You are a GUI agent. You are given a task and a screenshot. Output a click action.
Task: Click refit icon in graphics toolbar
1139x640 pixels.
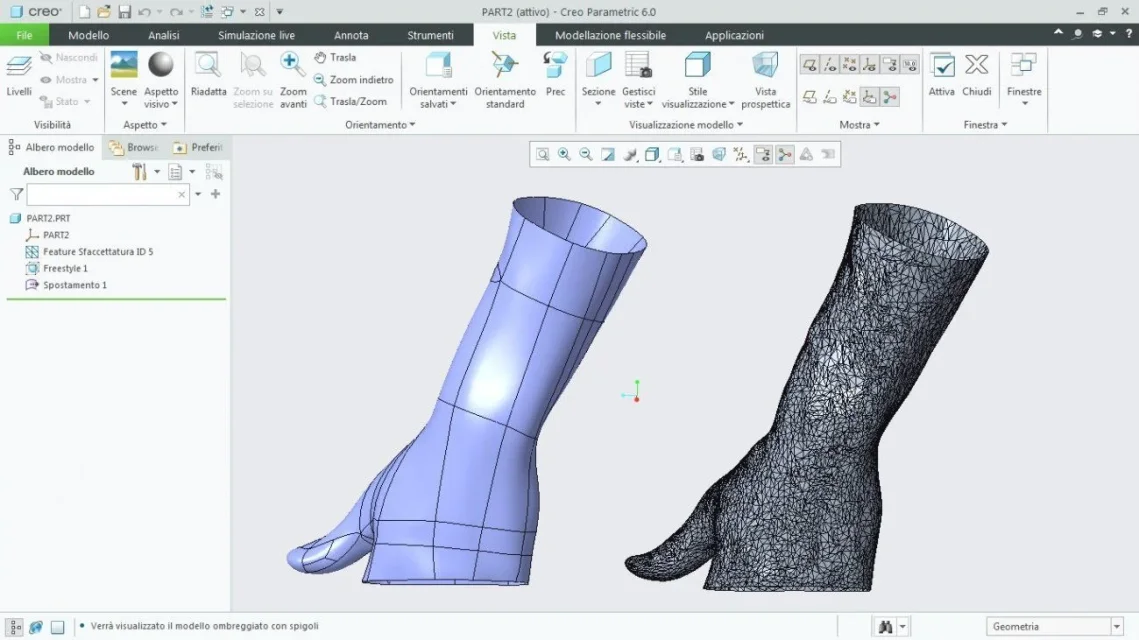543,154
